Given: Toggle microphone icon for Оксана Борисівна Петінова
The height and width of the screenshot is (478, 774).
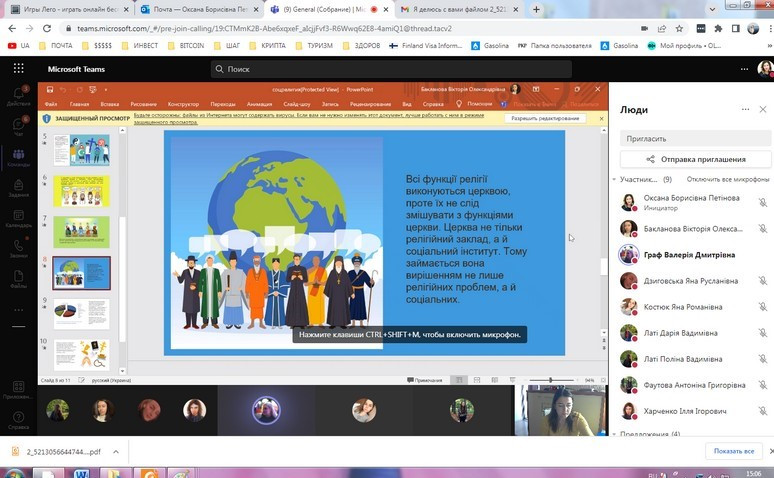Looking at the screenshot, I should coord(761,202).
